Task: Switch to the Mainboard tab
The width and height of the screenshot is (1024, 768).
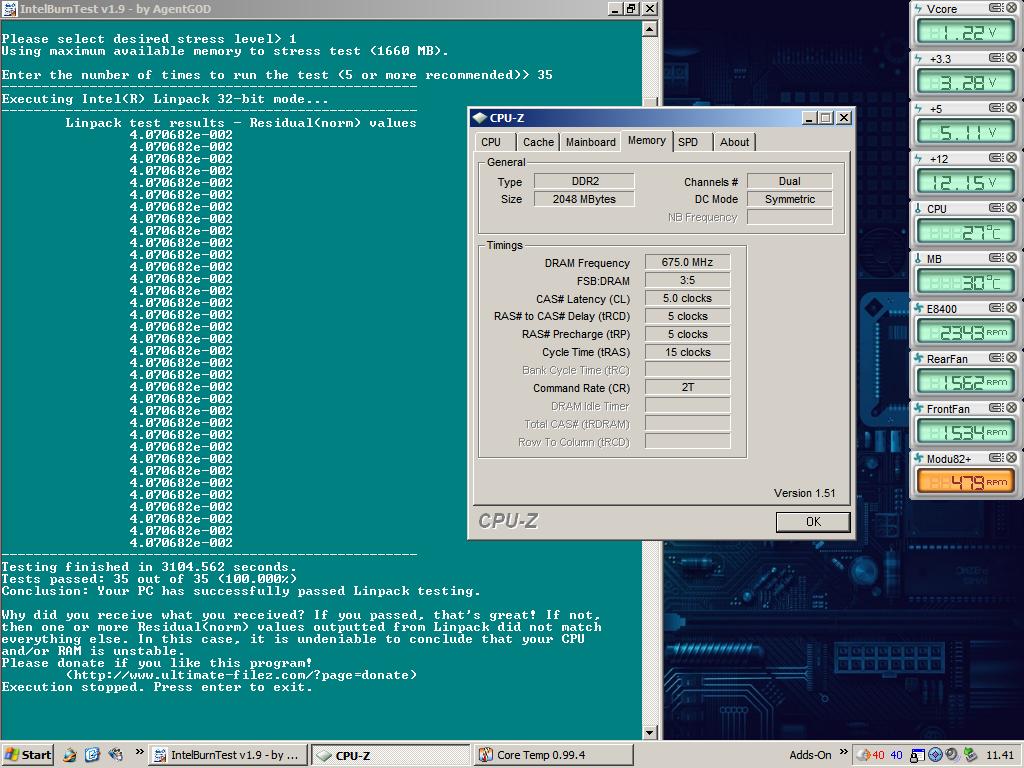Action: pos(590,142)
